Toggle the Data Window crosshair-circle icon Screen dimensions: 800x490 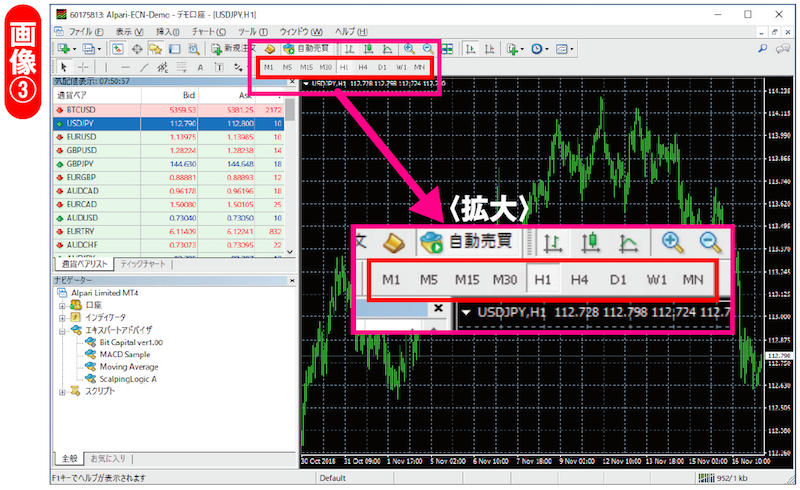tap(137, 49)
